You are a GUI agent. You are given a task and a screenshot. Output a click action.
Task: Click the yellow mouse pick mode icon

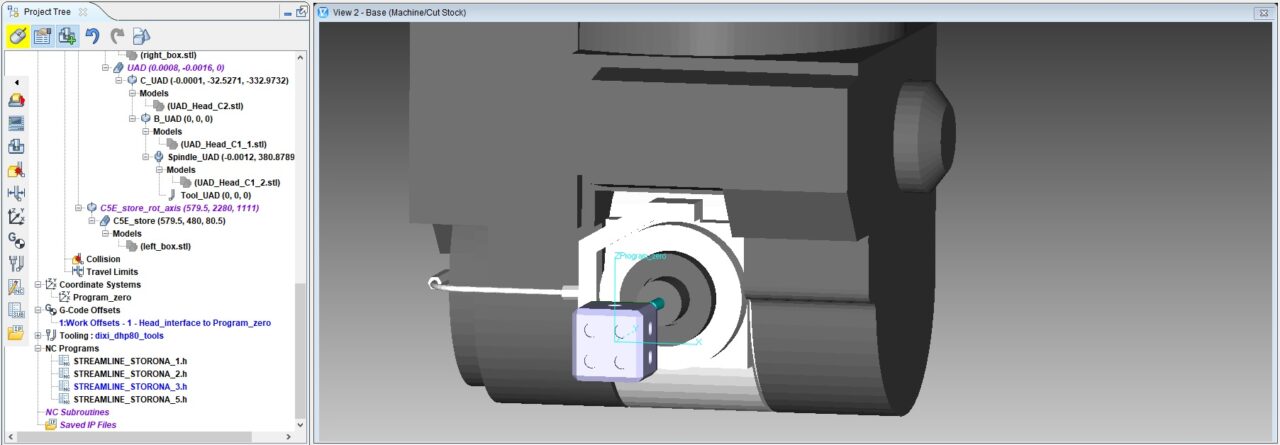coord(17,37)
